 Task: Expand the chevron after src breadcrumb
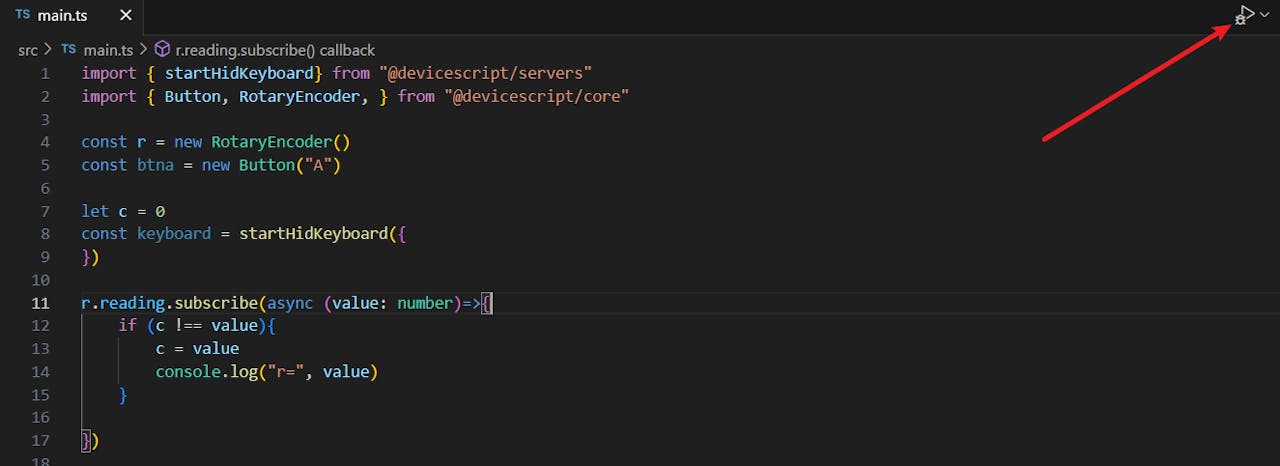[49, 49]
